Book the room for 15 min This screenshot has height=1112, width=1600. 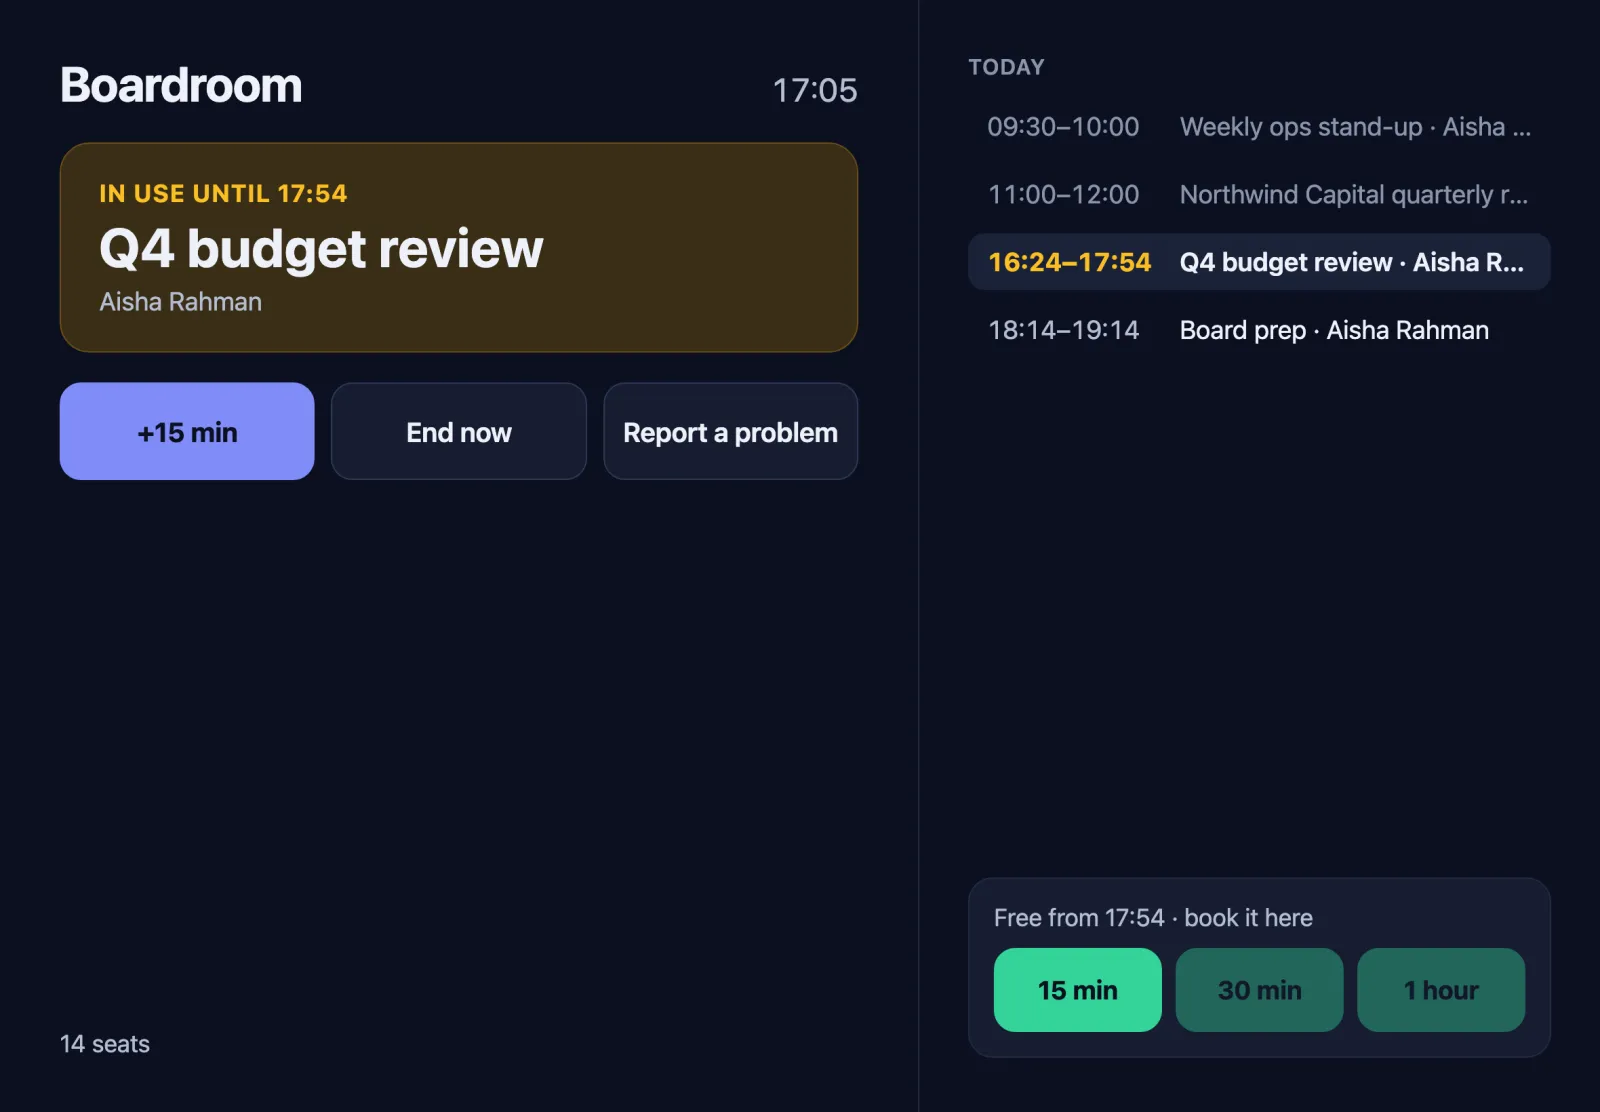(x=1077, y=990)
